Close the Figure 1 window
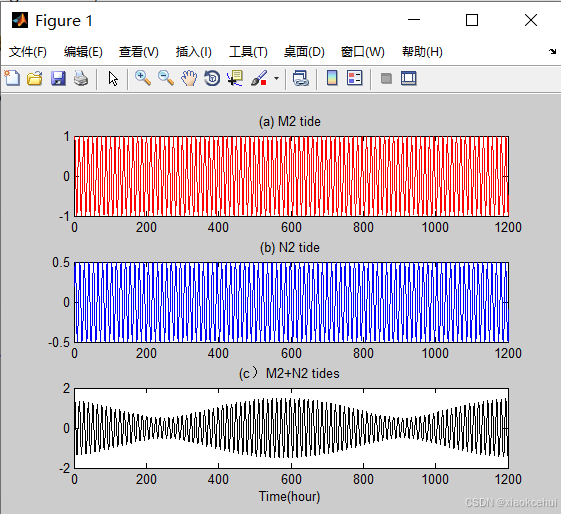Viewport: 561px width, 514px height. click(531, 20)
